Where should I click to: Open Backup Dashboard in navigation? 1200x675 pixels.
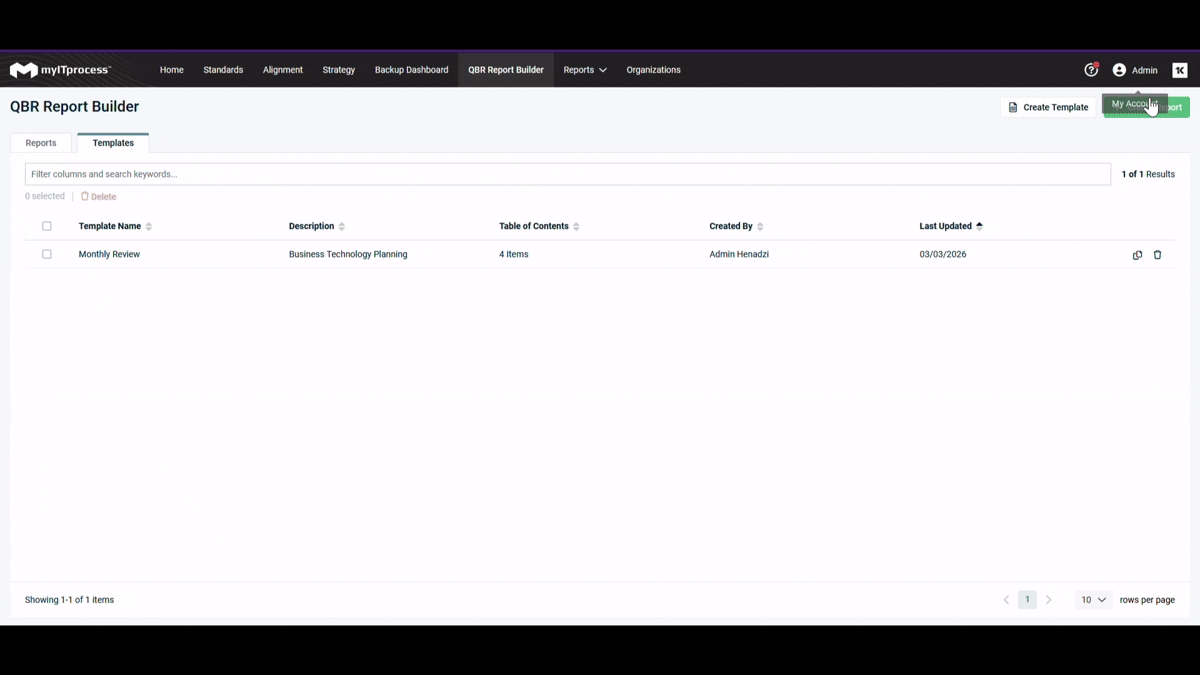(x=411, y=70)
